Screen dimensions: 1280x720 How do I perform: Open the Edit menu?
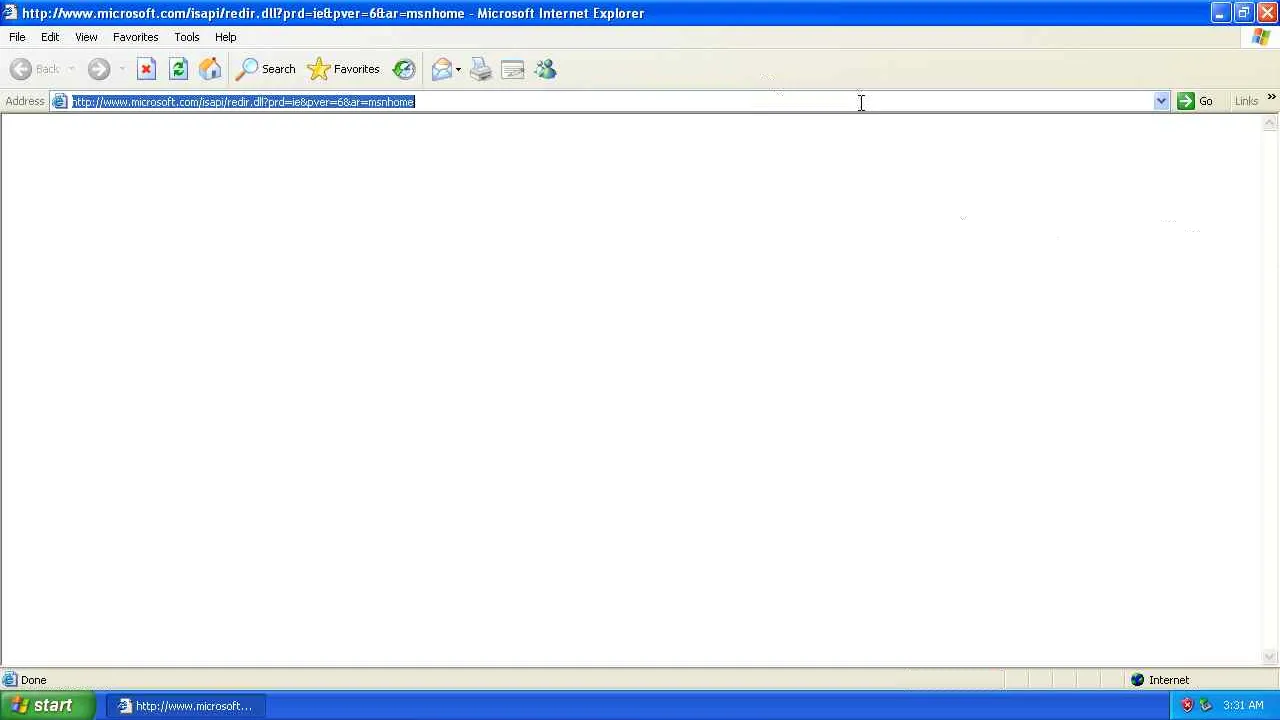click(x=50, y=37)
